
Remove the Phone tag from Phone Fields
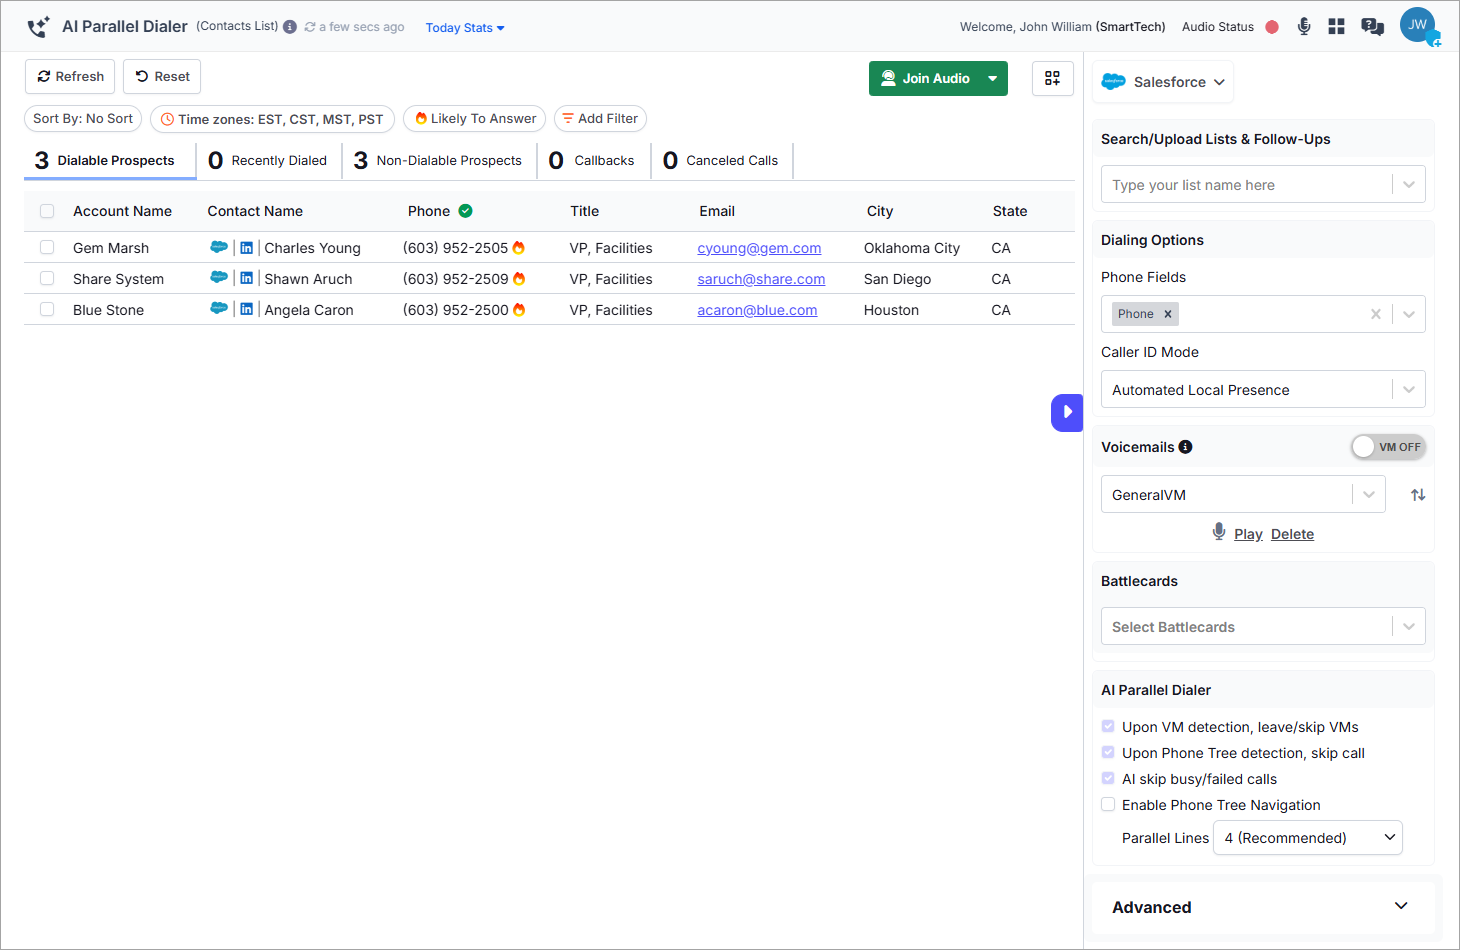pos(1167,314)
